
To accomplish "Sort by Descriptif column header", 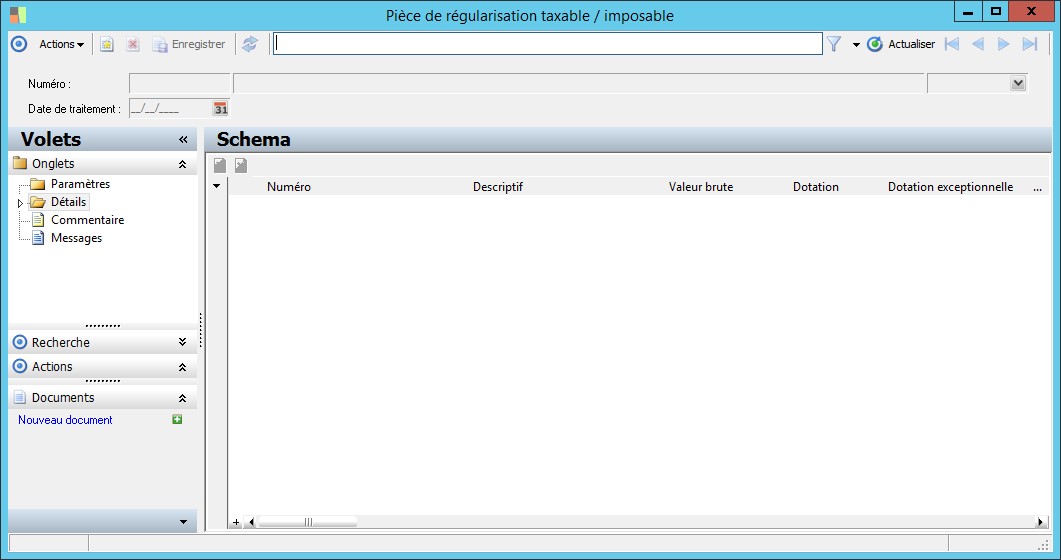I will (x=498, y=187).
